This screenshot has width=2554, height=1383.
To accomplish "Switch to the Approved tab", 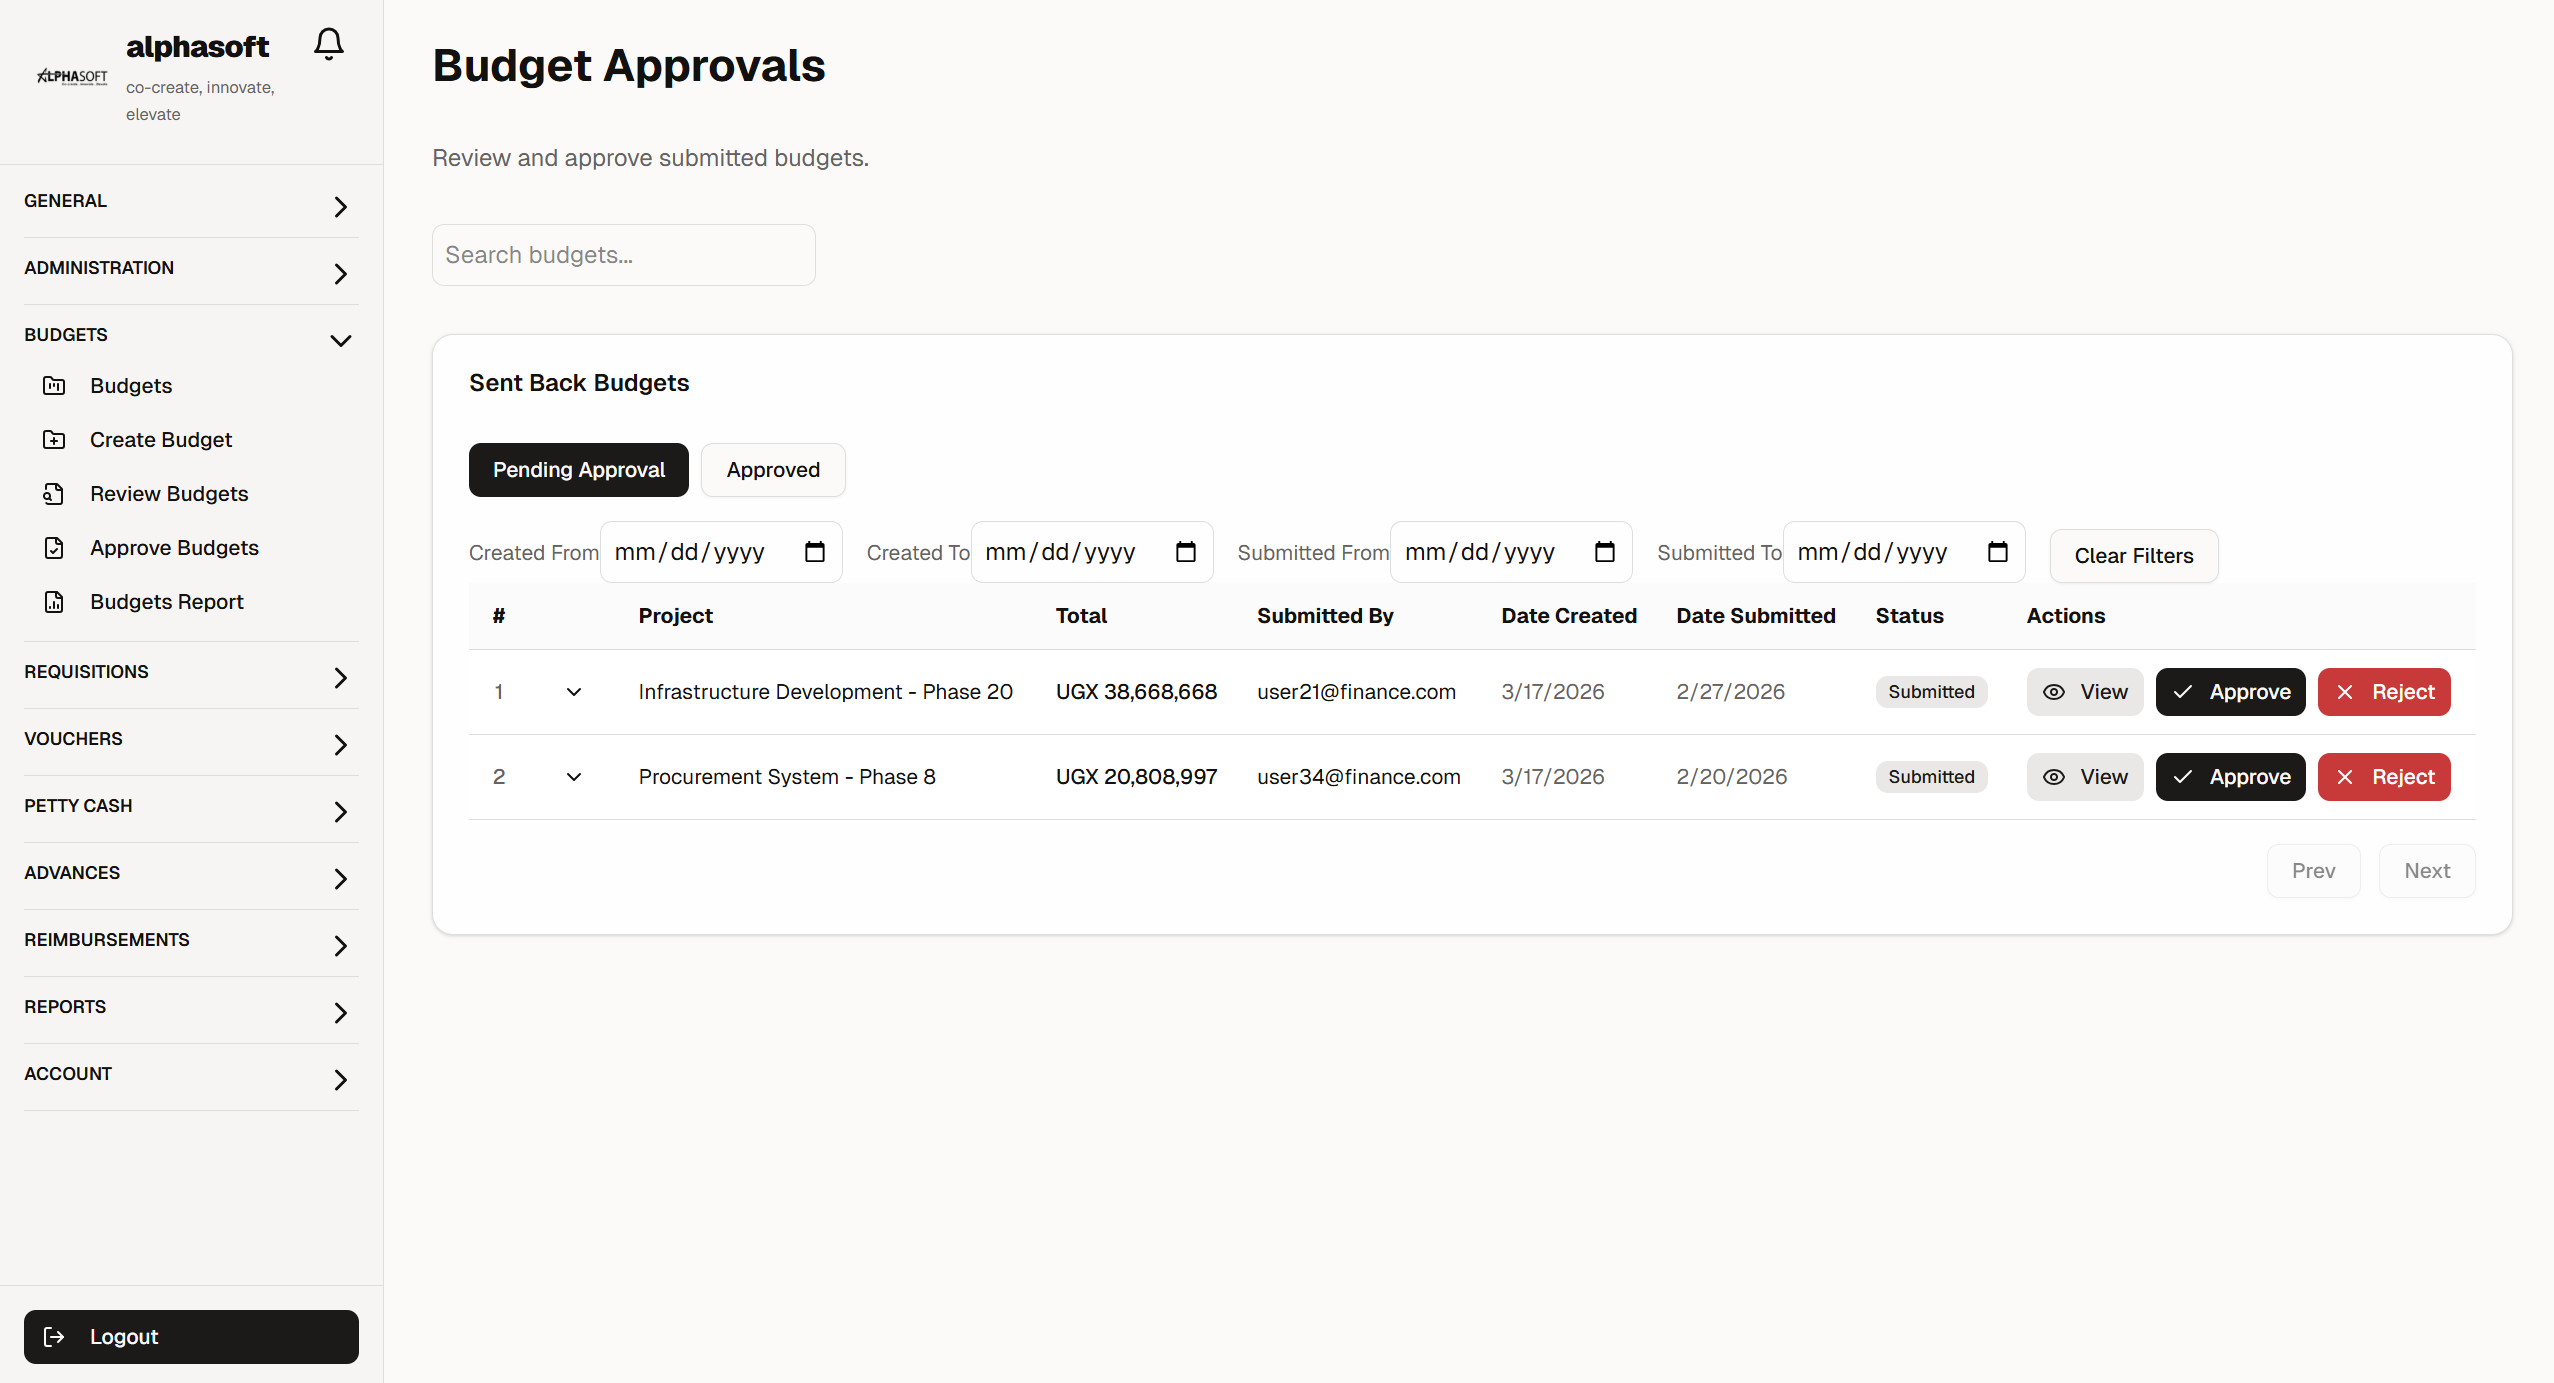I will [x=772, y=470].
